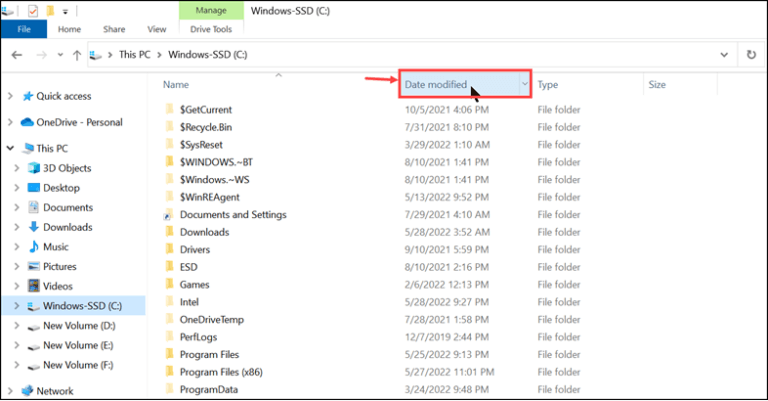Click the Music folder icon in sidebar
The width and height of the screenshot is (768, 401).
(33, 247)
